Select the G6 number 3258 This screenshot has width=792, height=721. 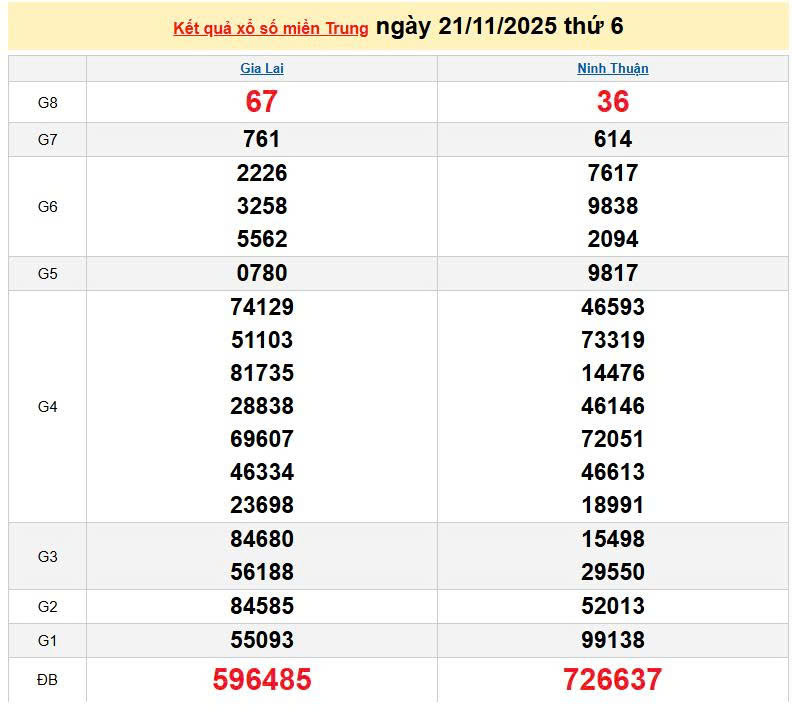pos(262,206)
